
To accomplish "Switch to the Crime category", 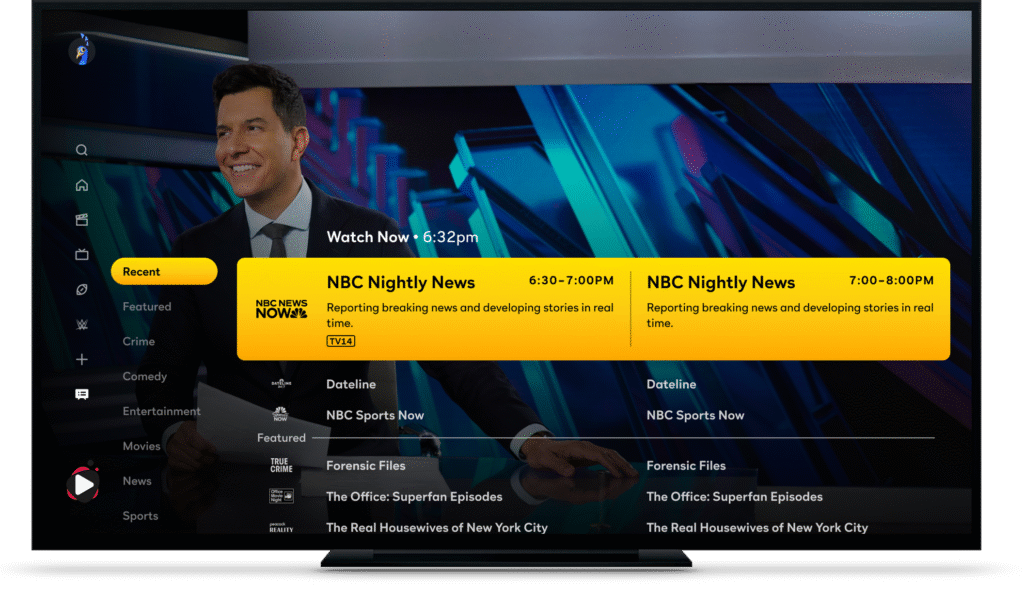I will [138, 341].
